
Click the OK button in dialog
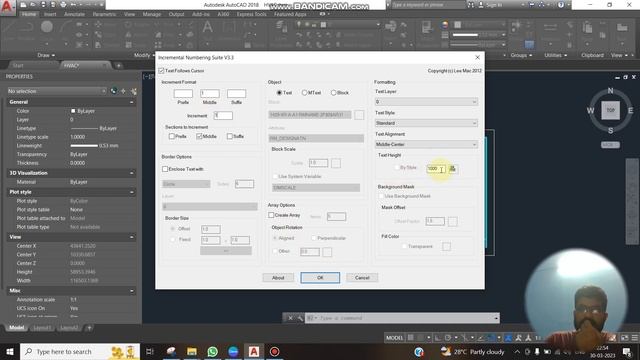tap(320, 278)
